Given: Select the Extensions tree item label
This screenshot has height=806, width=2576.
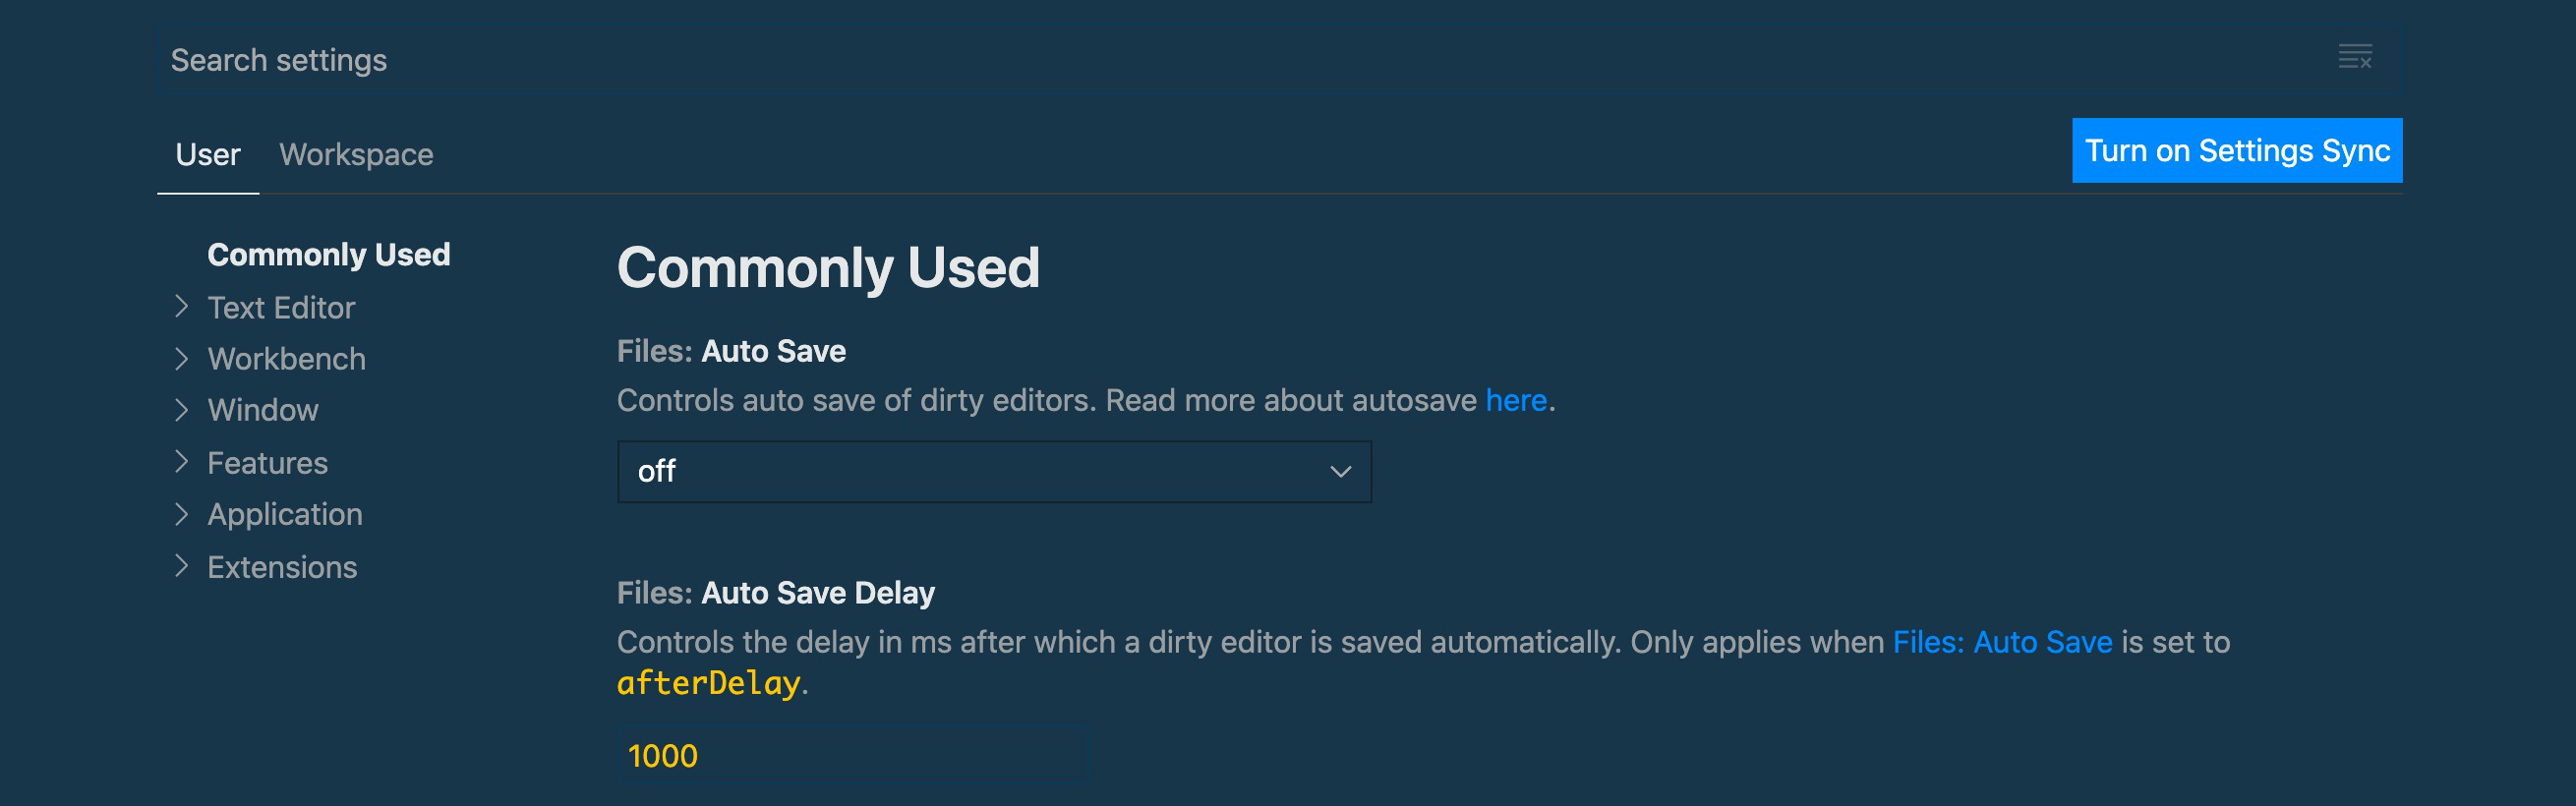Looking at the screenshot, I should [282, 567].
